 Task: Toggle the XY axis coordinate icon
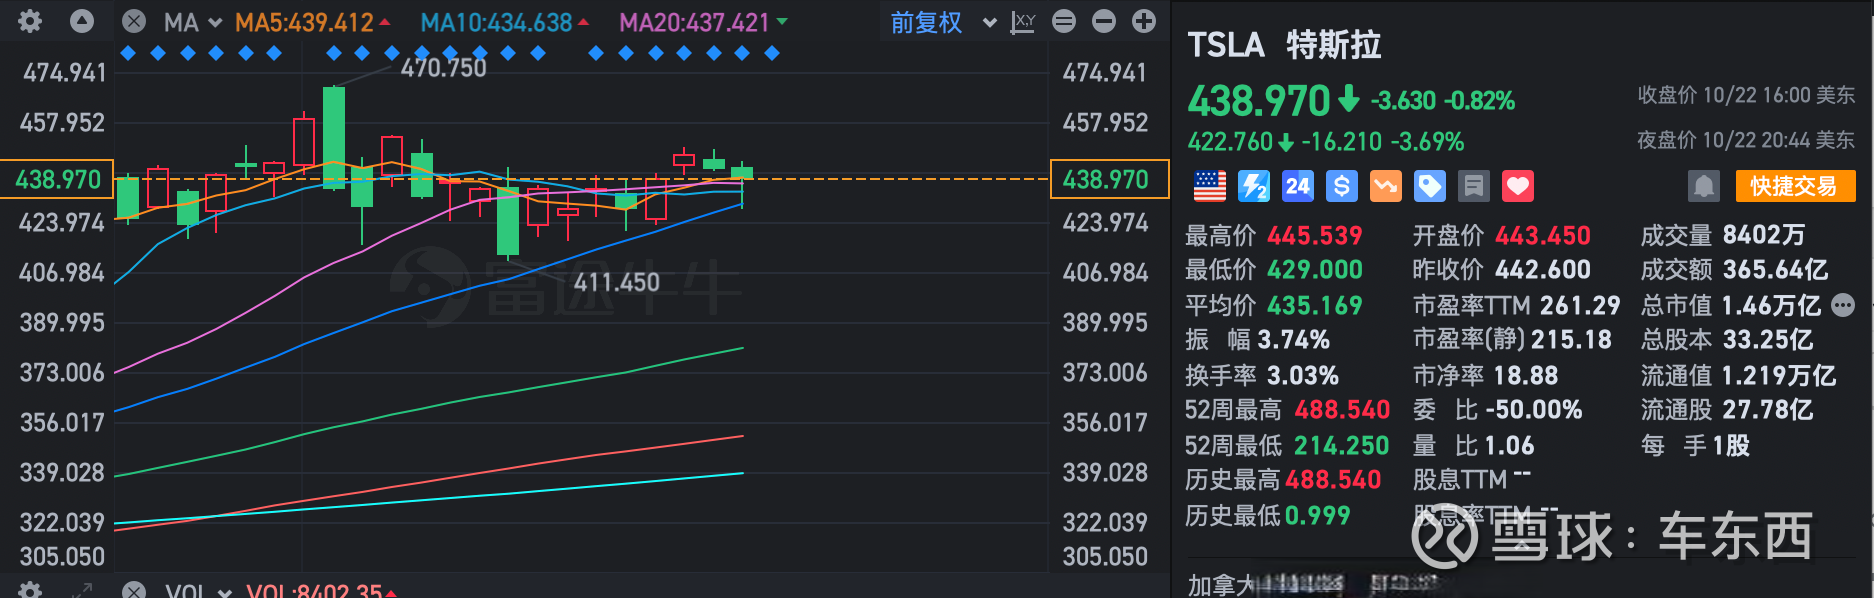[x=1023, y=21]
